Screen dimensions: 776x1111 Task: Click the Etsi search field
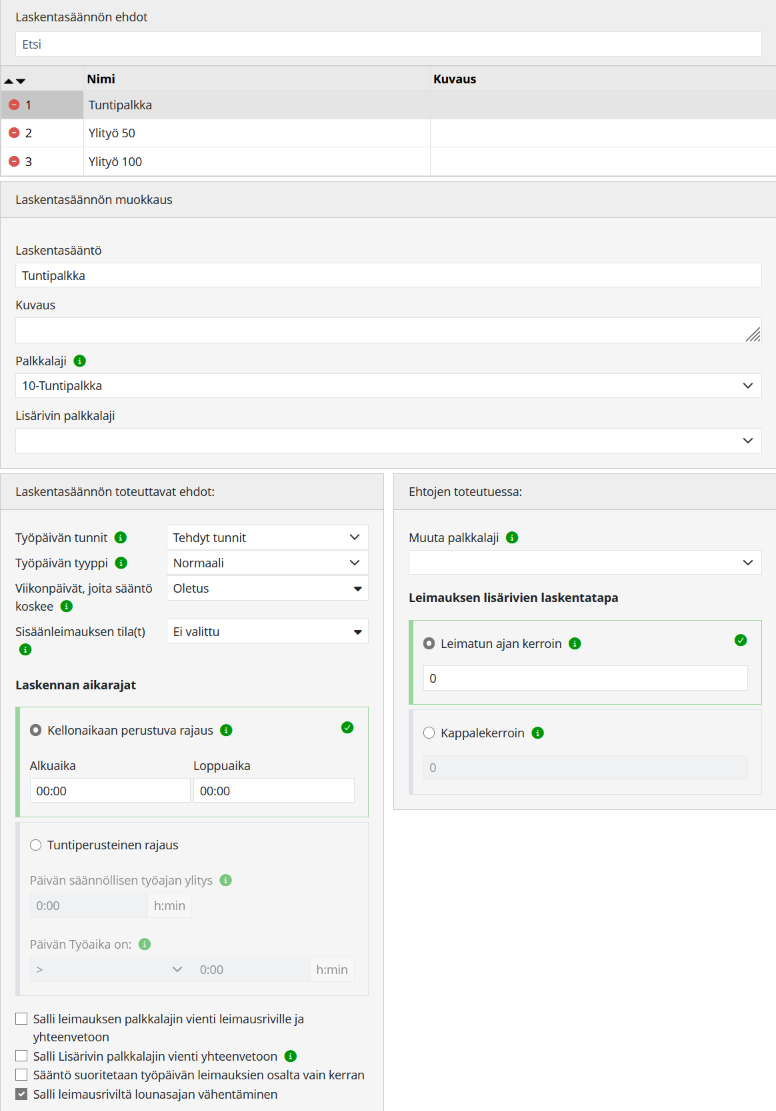coord(388,44)
